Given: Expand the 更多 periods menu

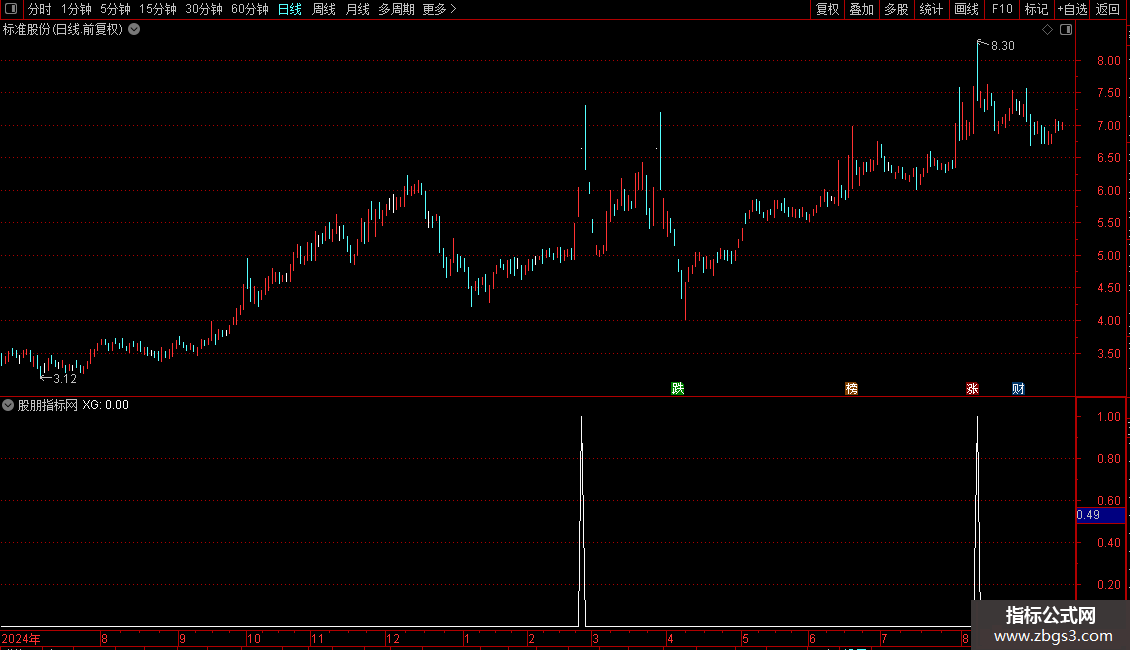Looking at the screenshot, I should 439,9.
